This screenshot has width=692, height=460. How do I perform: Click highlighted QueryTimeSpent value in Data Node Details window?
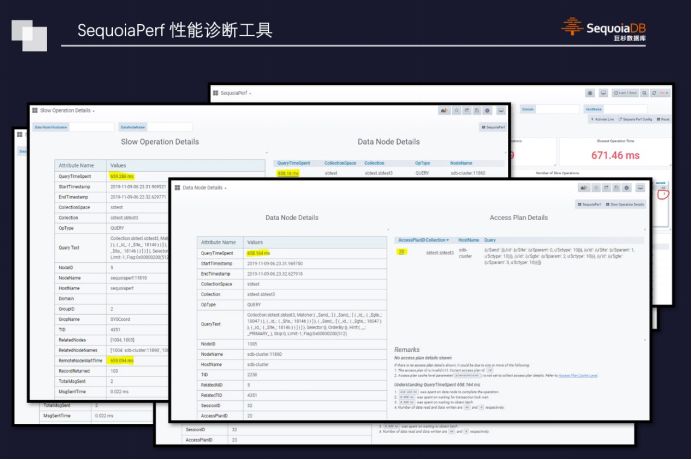click(x=258, y=253)
